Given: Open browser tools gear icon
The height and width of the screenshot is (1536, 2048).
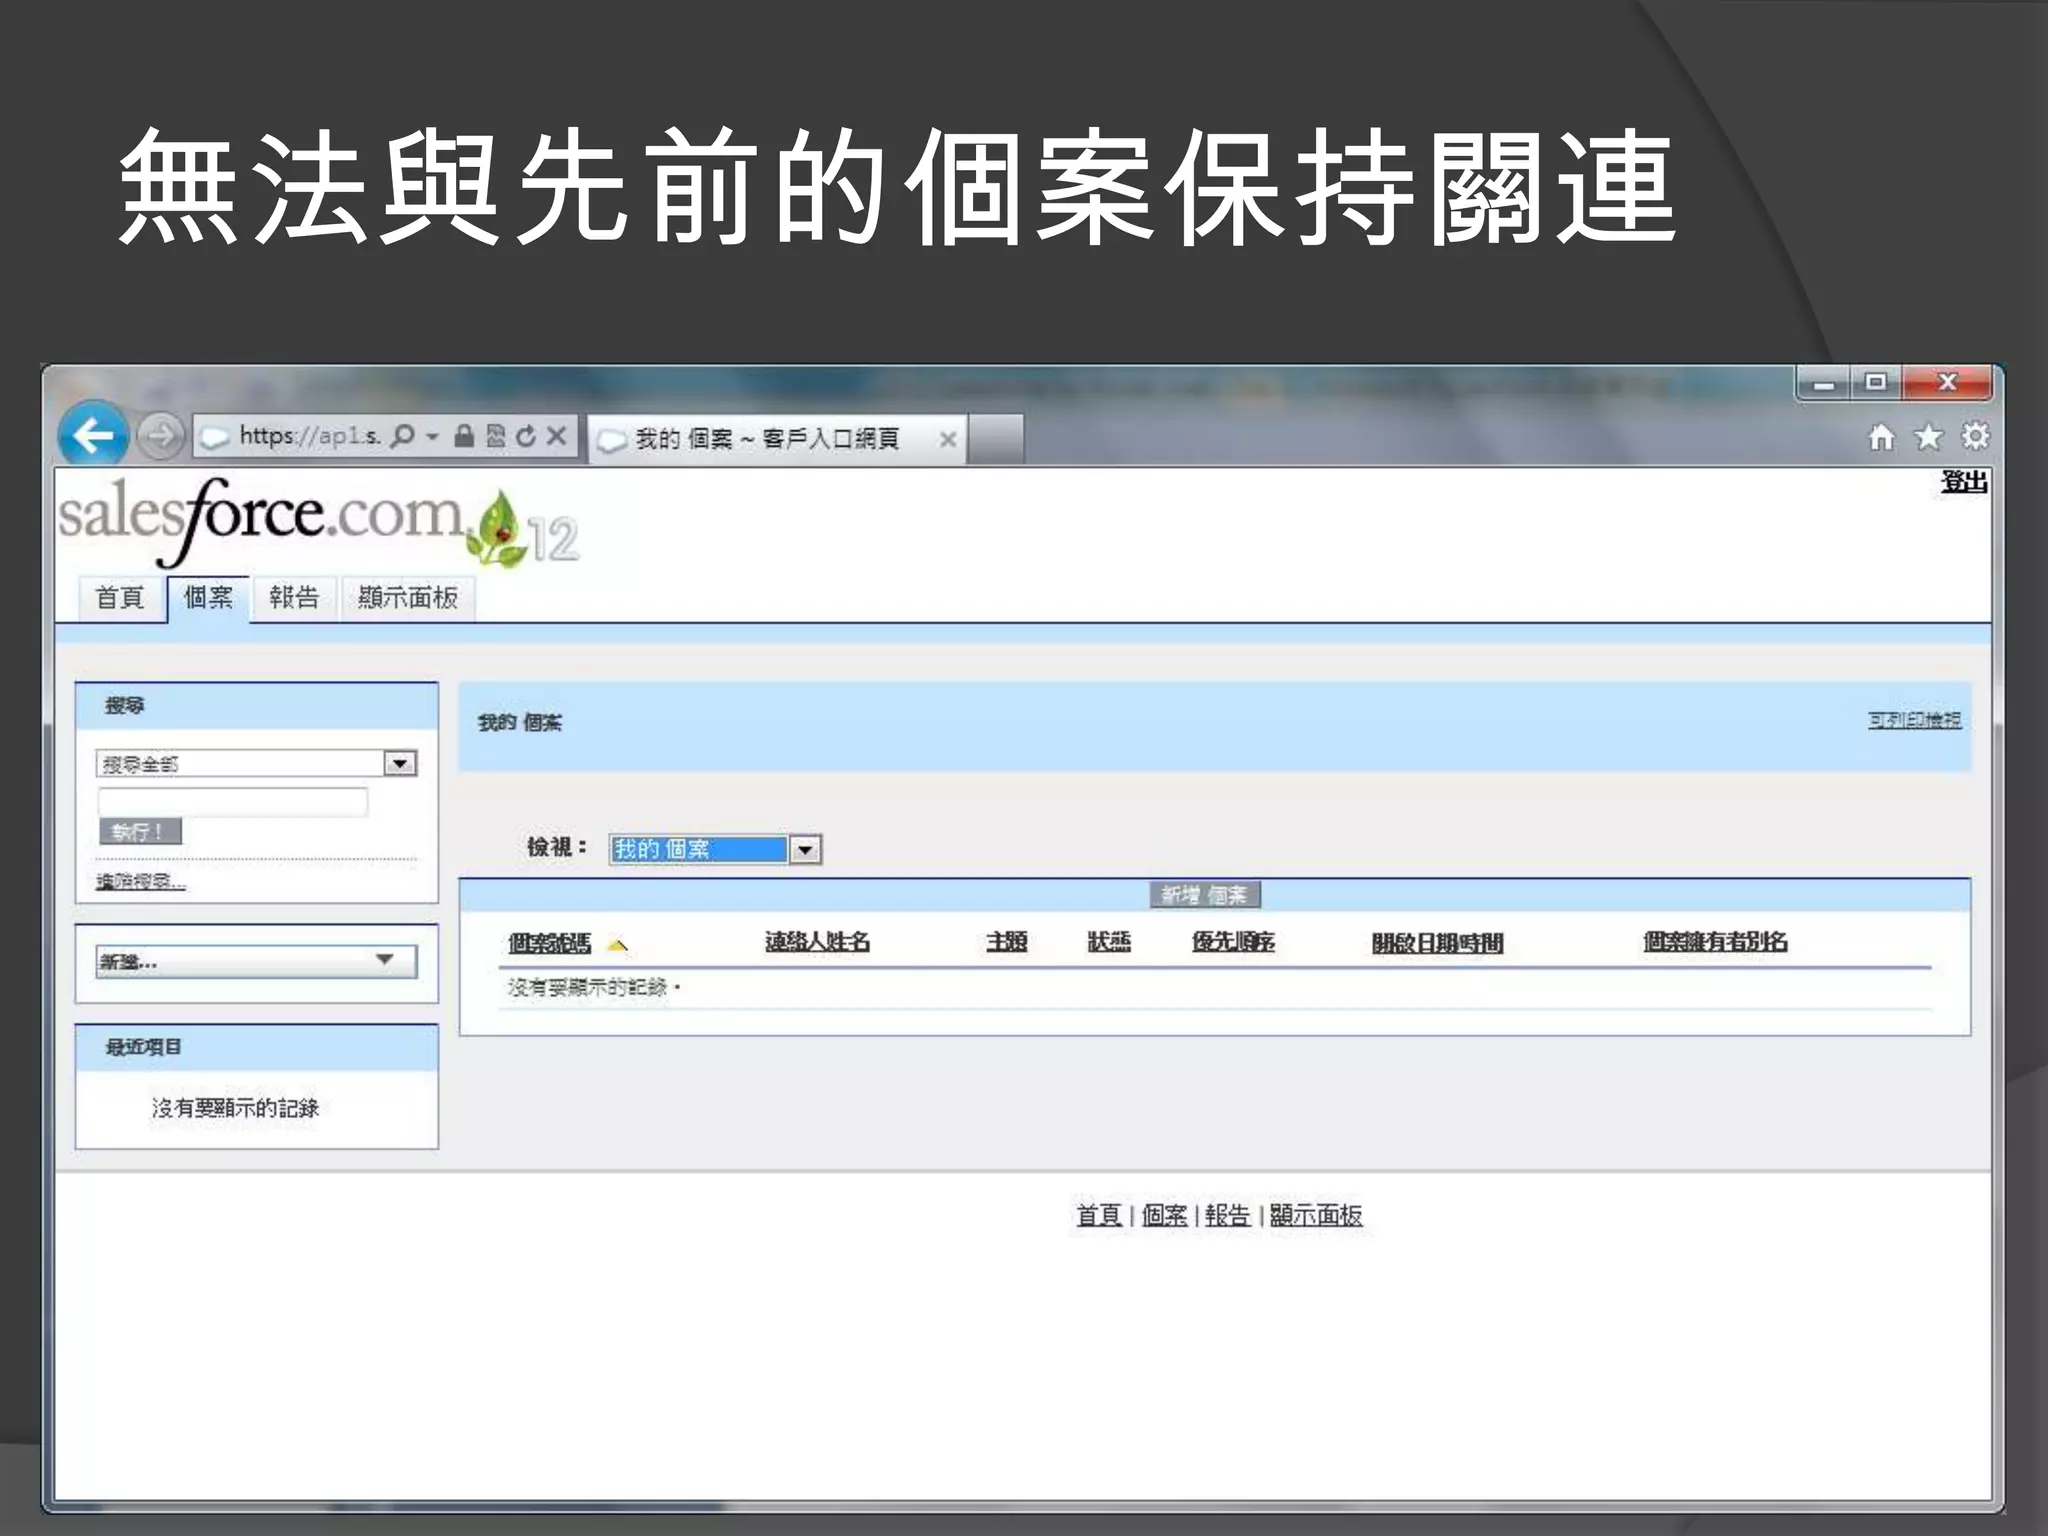Looking at the screenshot, I should (1975, 437).
